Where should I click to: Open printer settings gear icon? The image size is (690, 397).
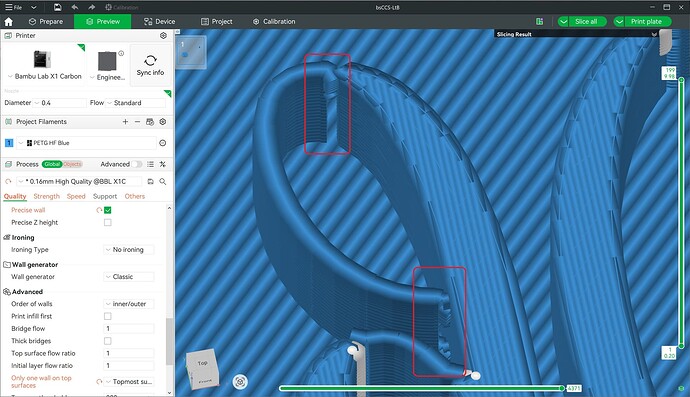[x=163, y=36]
